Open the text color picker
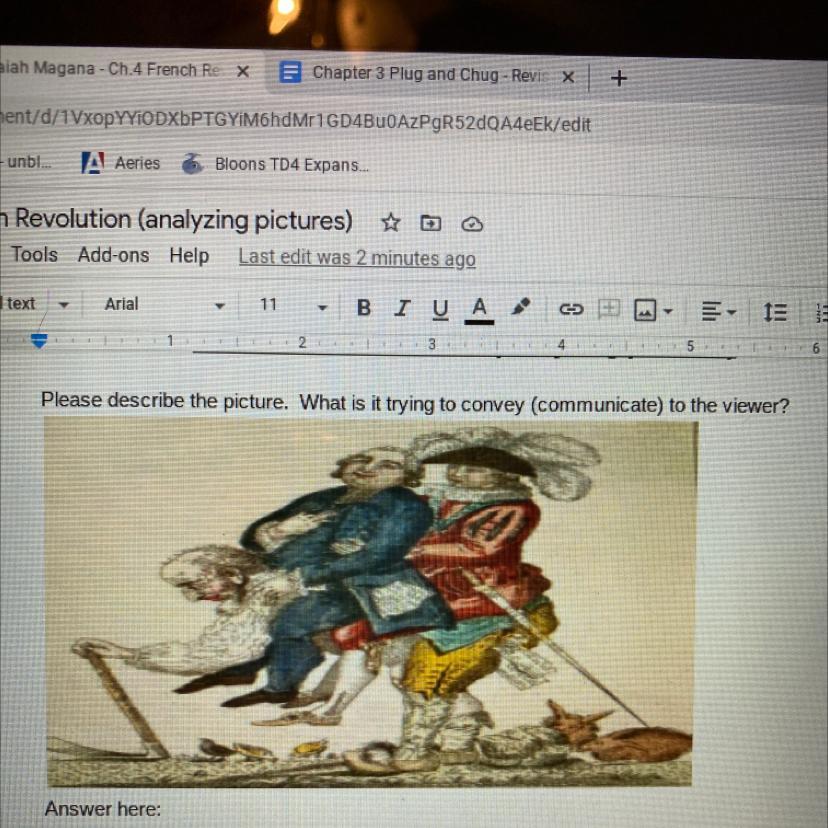 pyautogui.click(x=479, y=309)
